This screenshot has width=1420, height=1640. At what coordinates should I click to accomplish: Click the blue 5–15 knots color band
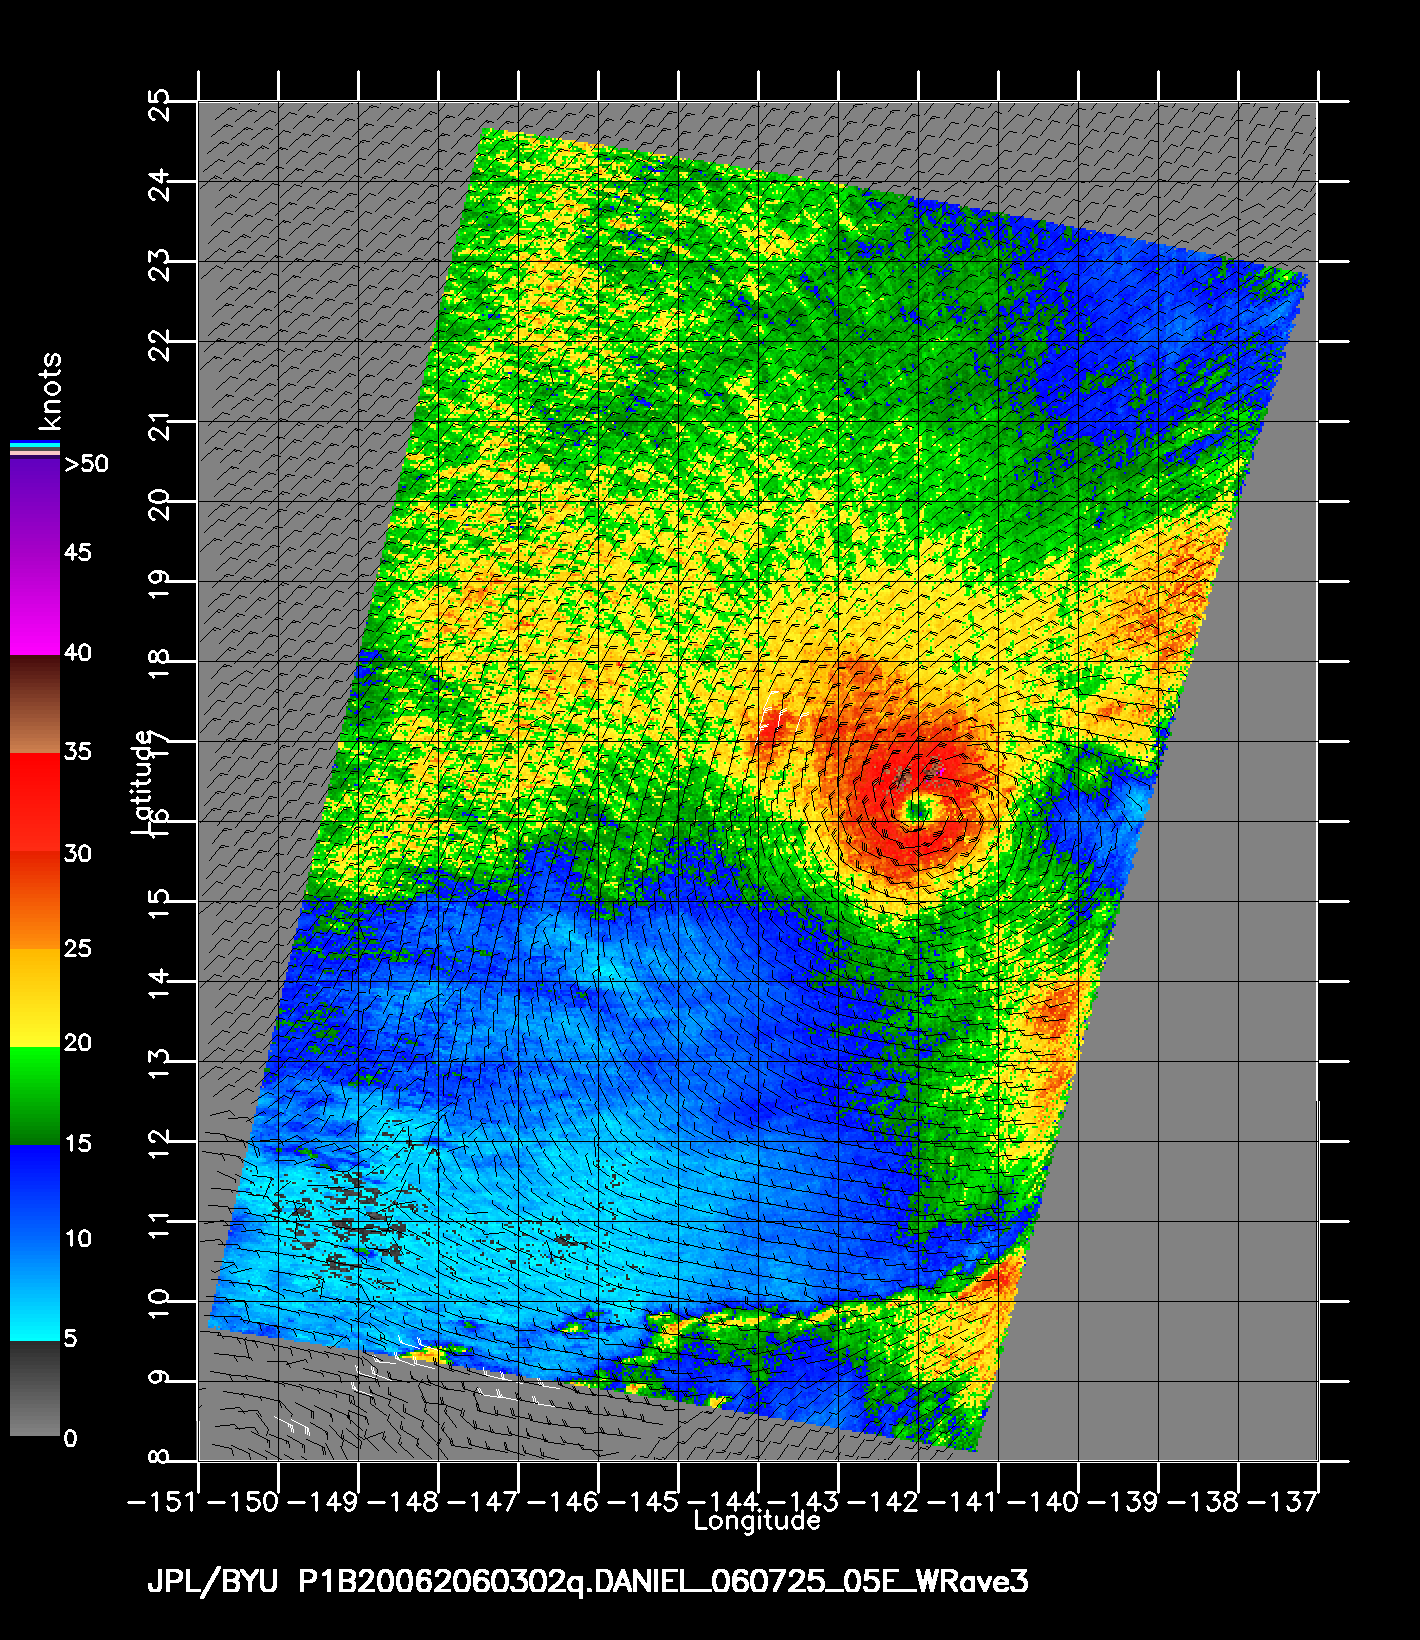tap(35, 1242)
